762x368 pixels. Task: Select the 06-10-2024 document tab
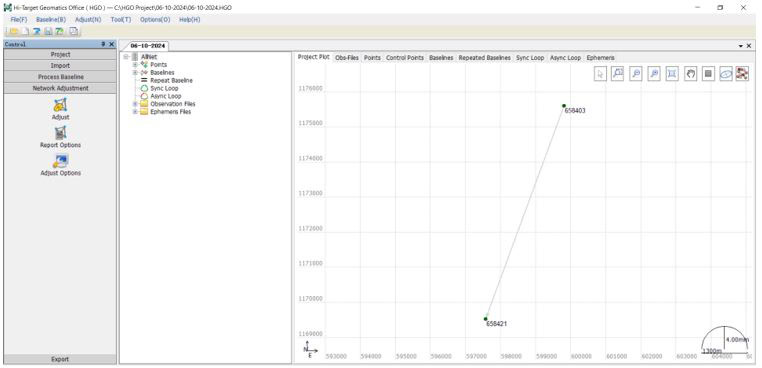tap(148, 46)
